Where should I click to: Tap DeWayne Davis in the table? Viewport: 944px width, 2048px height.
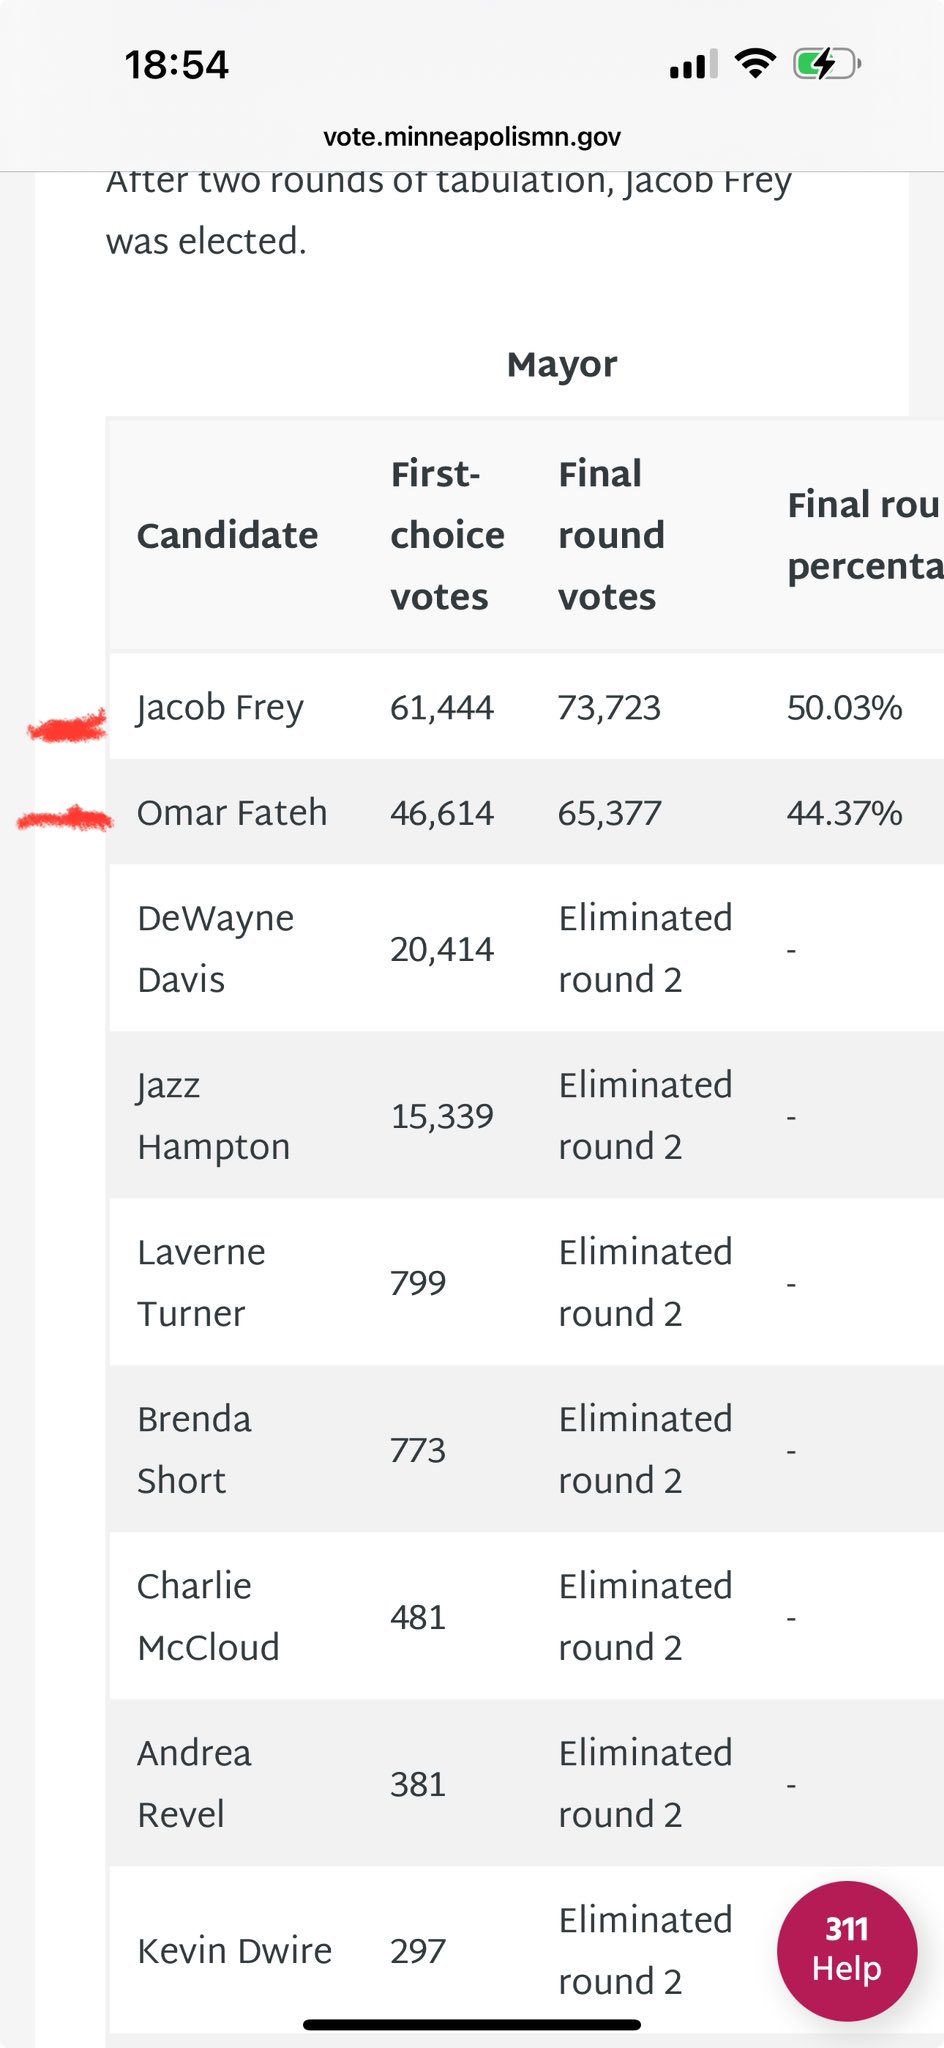pos(215,948)
